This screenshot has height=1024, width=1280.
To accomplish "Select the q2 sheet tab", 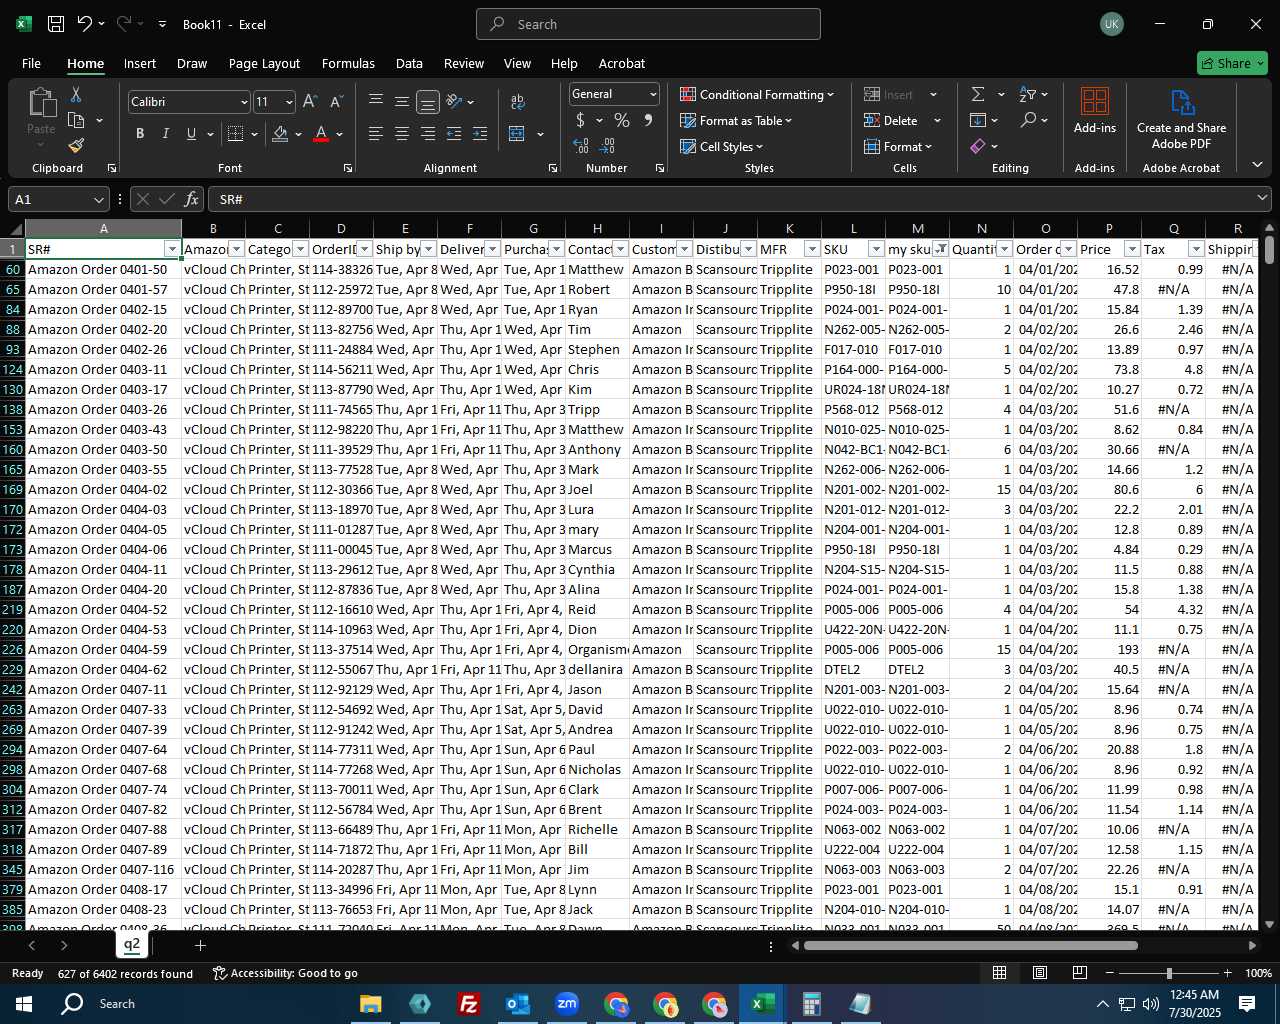I will click(x=132, y=945).
